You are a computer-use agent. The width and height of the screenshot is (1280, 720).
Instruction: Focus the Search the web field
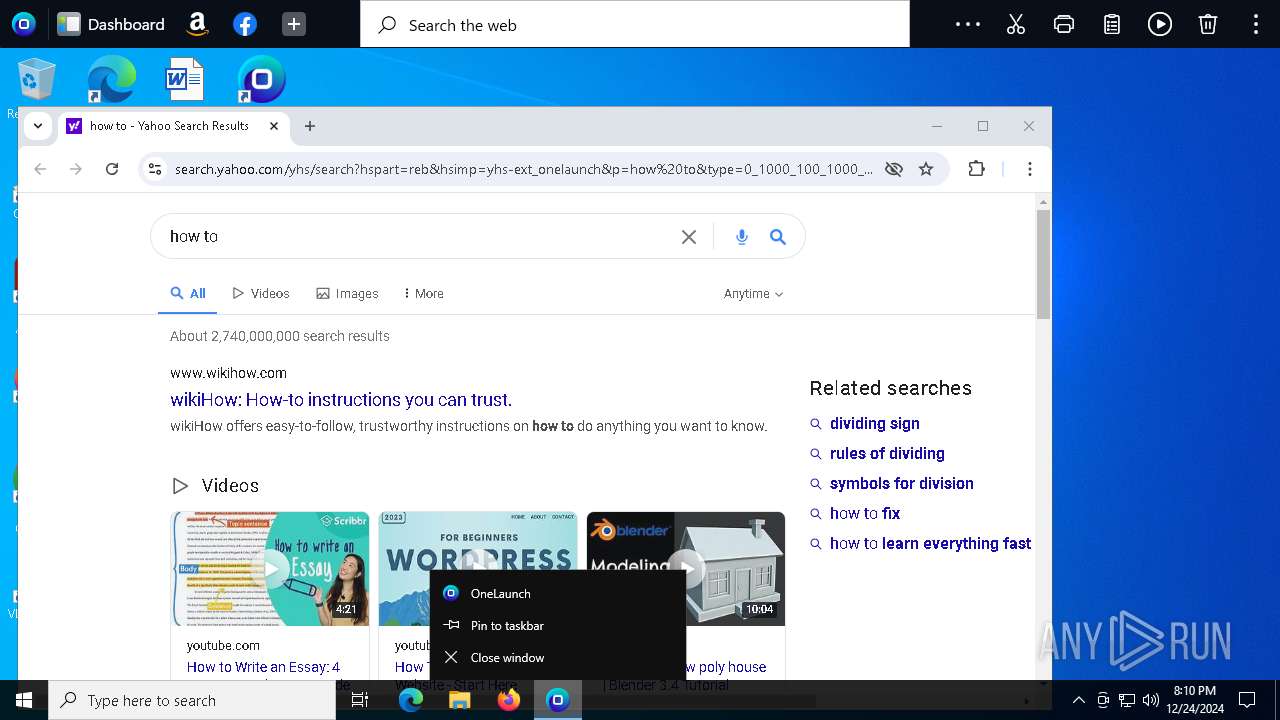click(x=635, y=25)
